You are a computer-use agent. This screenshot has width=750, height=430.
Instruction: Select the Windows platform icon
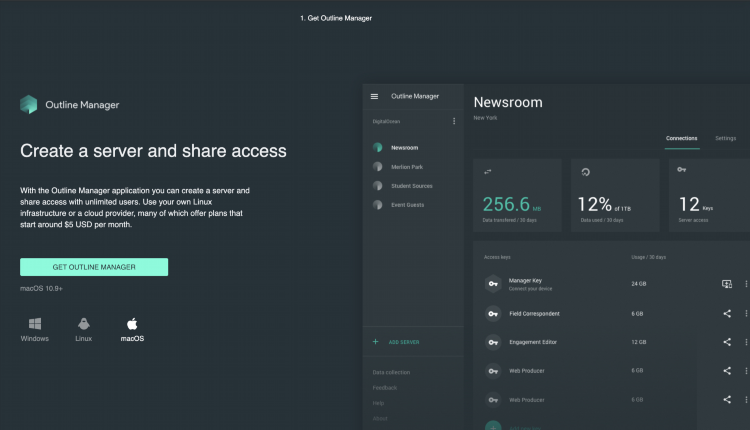click(34, 324)
